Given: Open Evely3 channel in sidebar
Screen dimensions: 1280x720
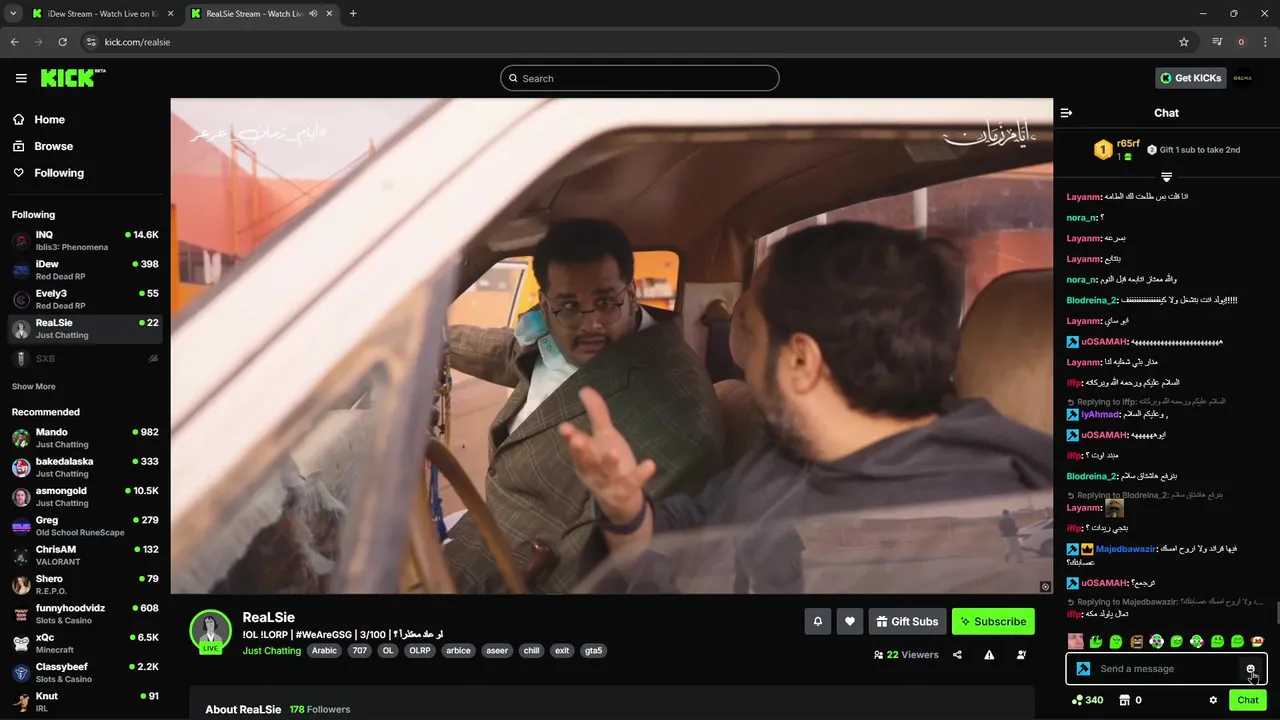Looking at the screenshot, I should point(85,299).
